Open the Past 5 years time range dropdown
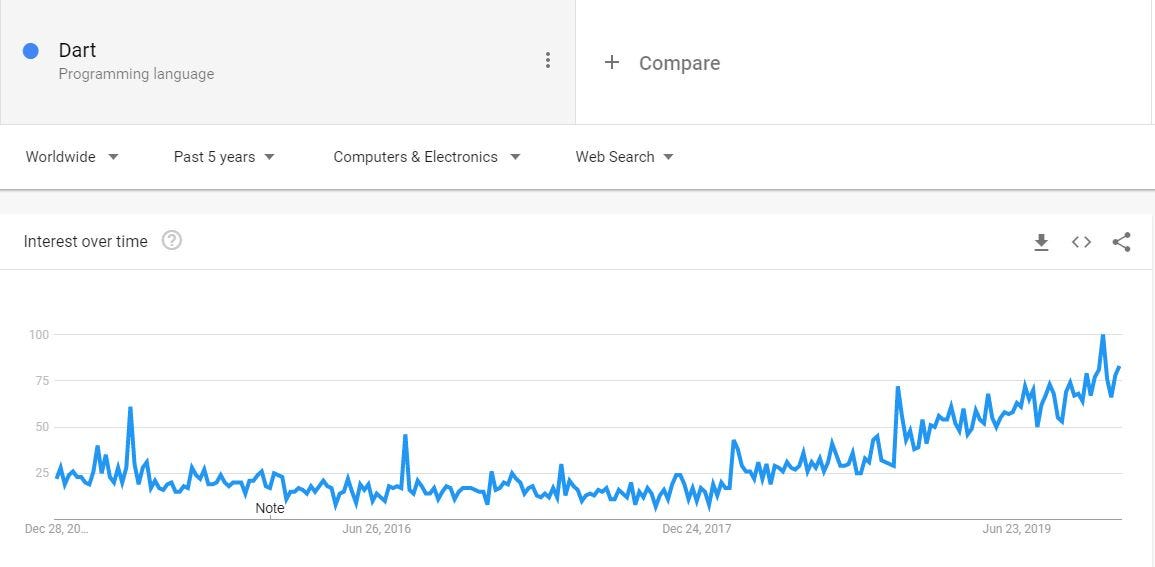Image resolution: width=1155 pixels, height=567 pixels. tap(224, 157)
